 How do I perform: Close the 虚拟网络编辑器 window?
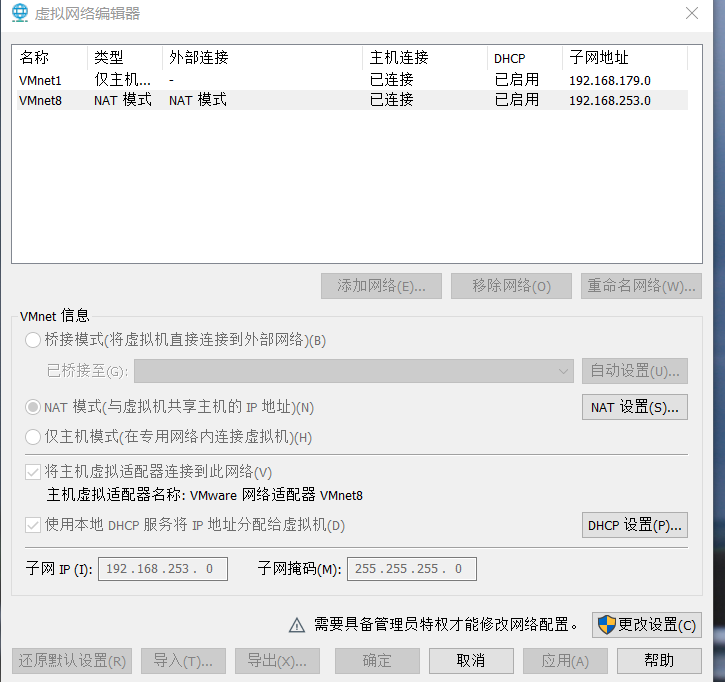[692, 13]
